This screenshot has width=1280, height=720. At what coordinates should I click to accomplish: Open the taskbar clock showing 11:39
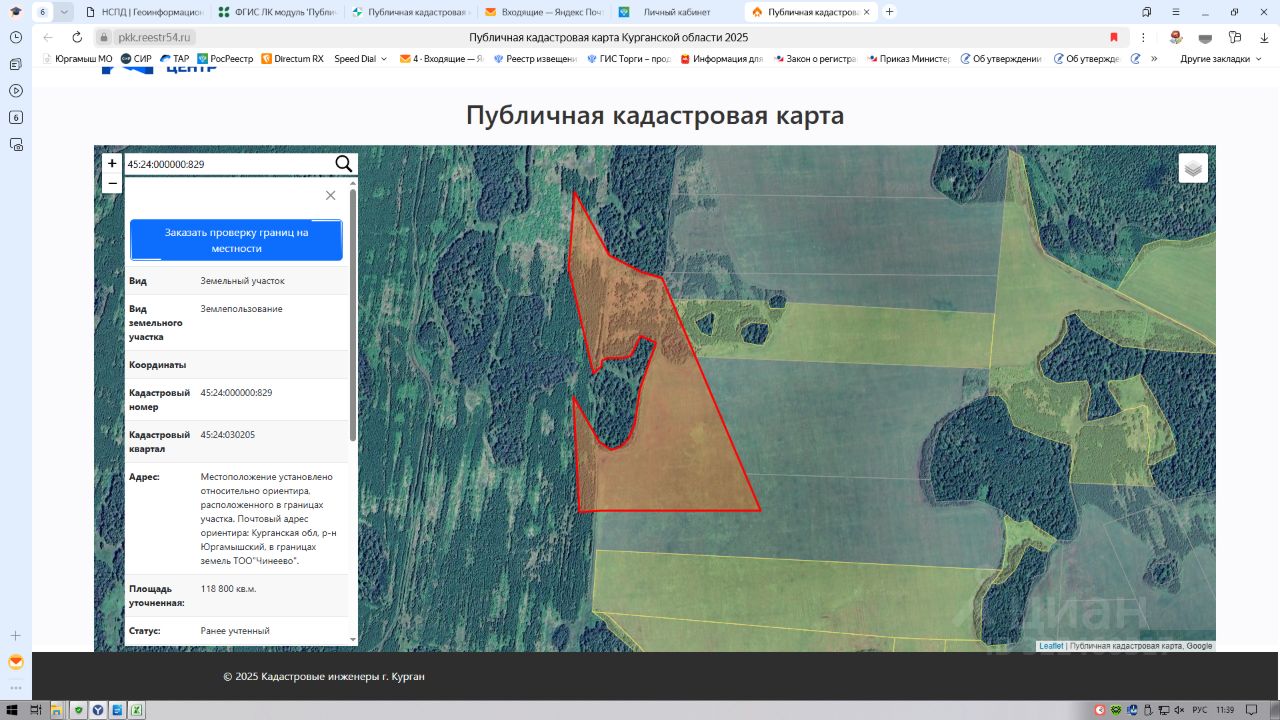(x=1225, y=710)
